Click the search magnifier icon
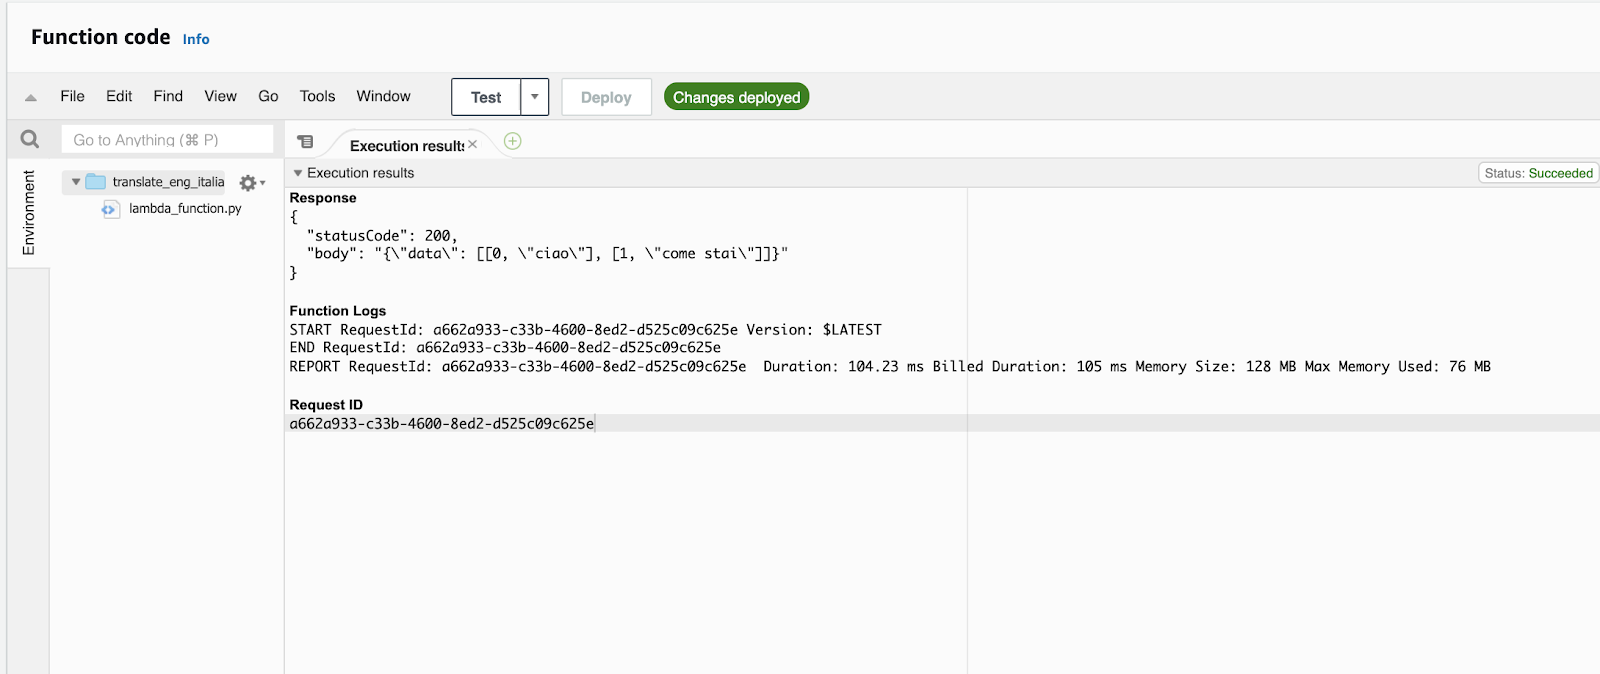This screenshot has width=1600, height=674. [x=30, y=140]
